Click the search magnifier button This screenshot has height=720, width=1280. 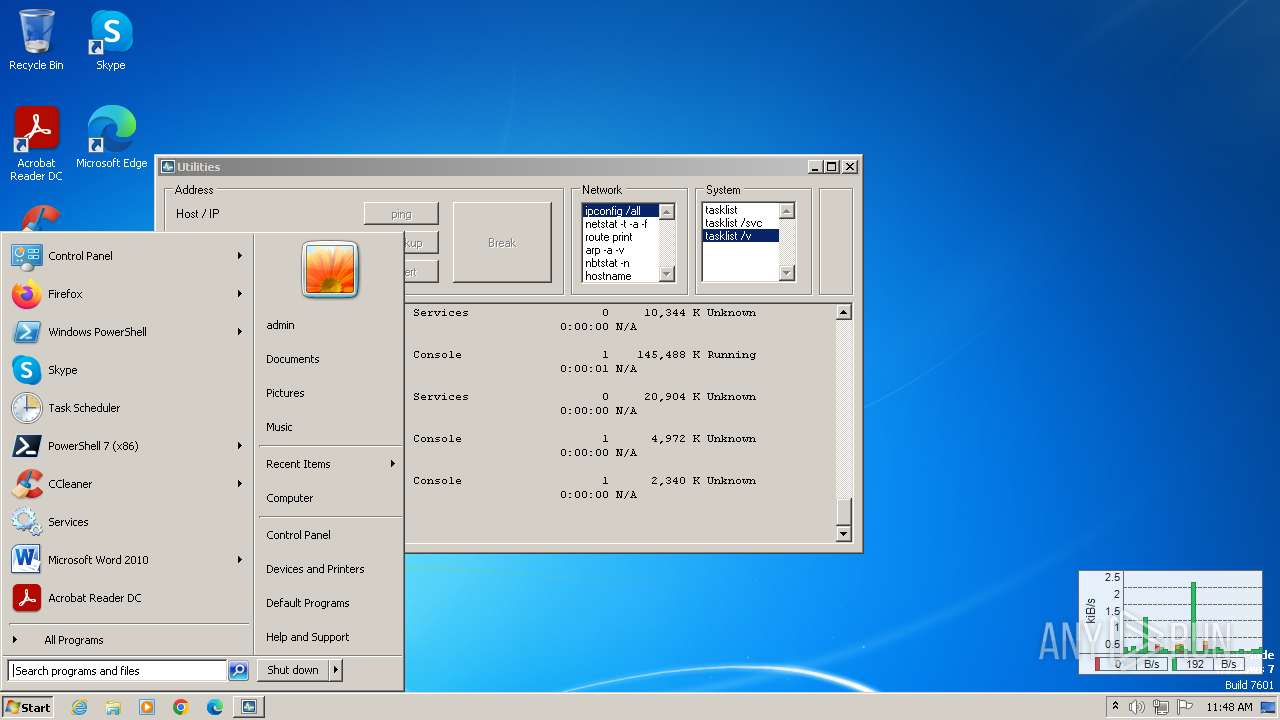pos(238,671)
